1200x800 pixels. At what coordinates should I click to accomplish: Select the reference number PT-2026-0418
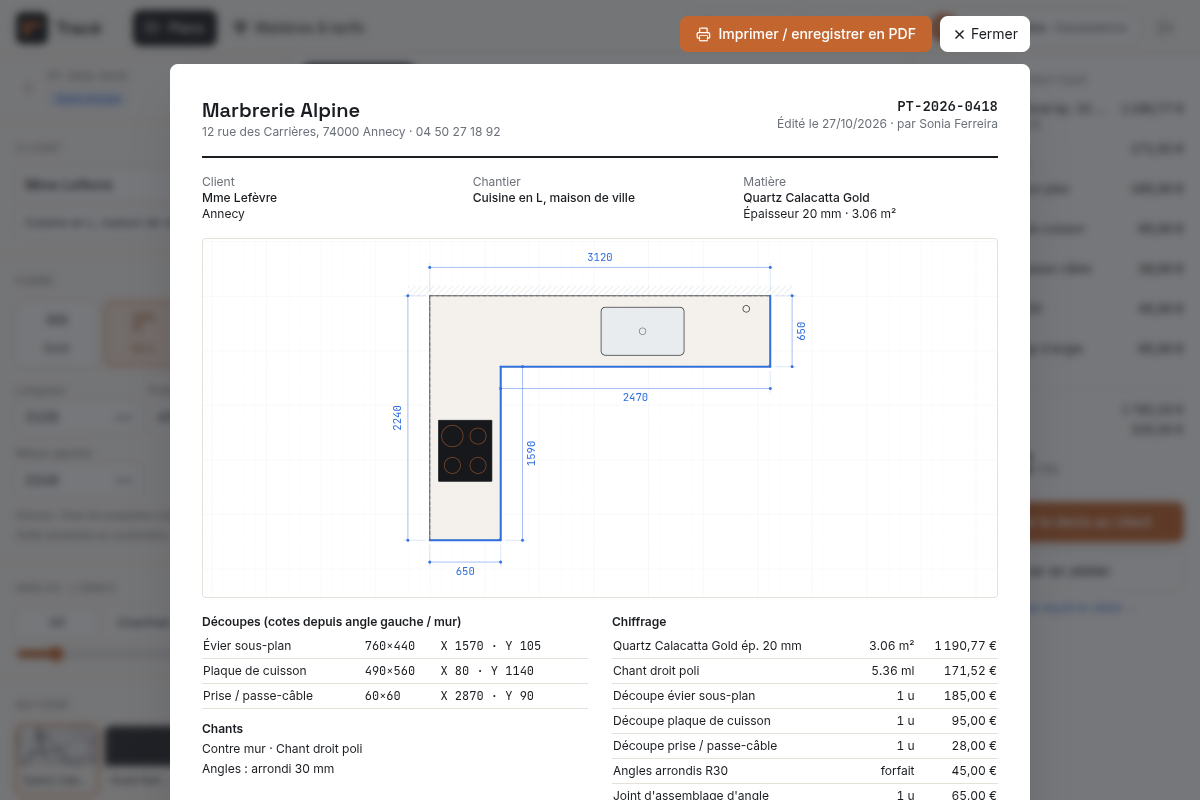point(947,106)
